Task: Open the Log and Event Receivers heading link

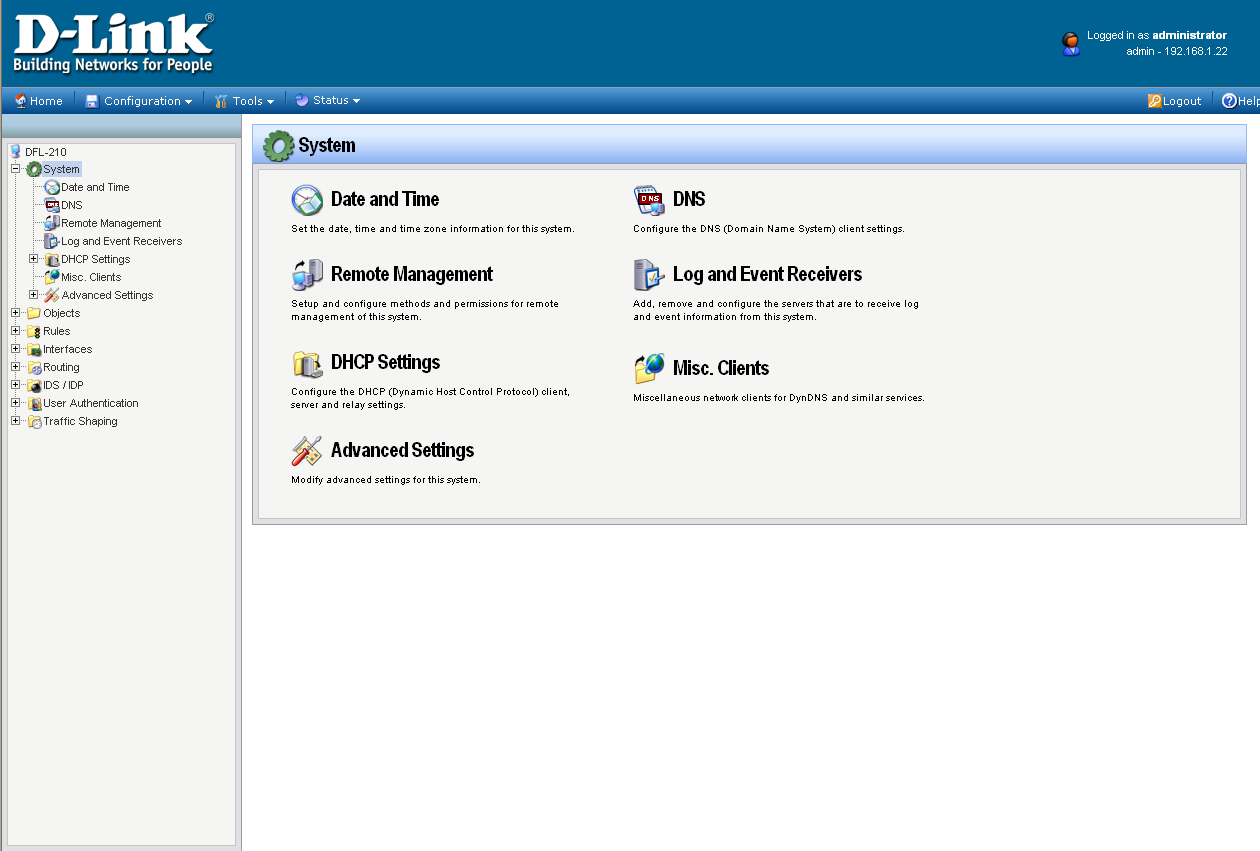Action: coord(767,274)
